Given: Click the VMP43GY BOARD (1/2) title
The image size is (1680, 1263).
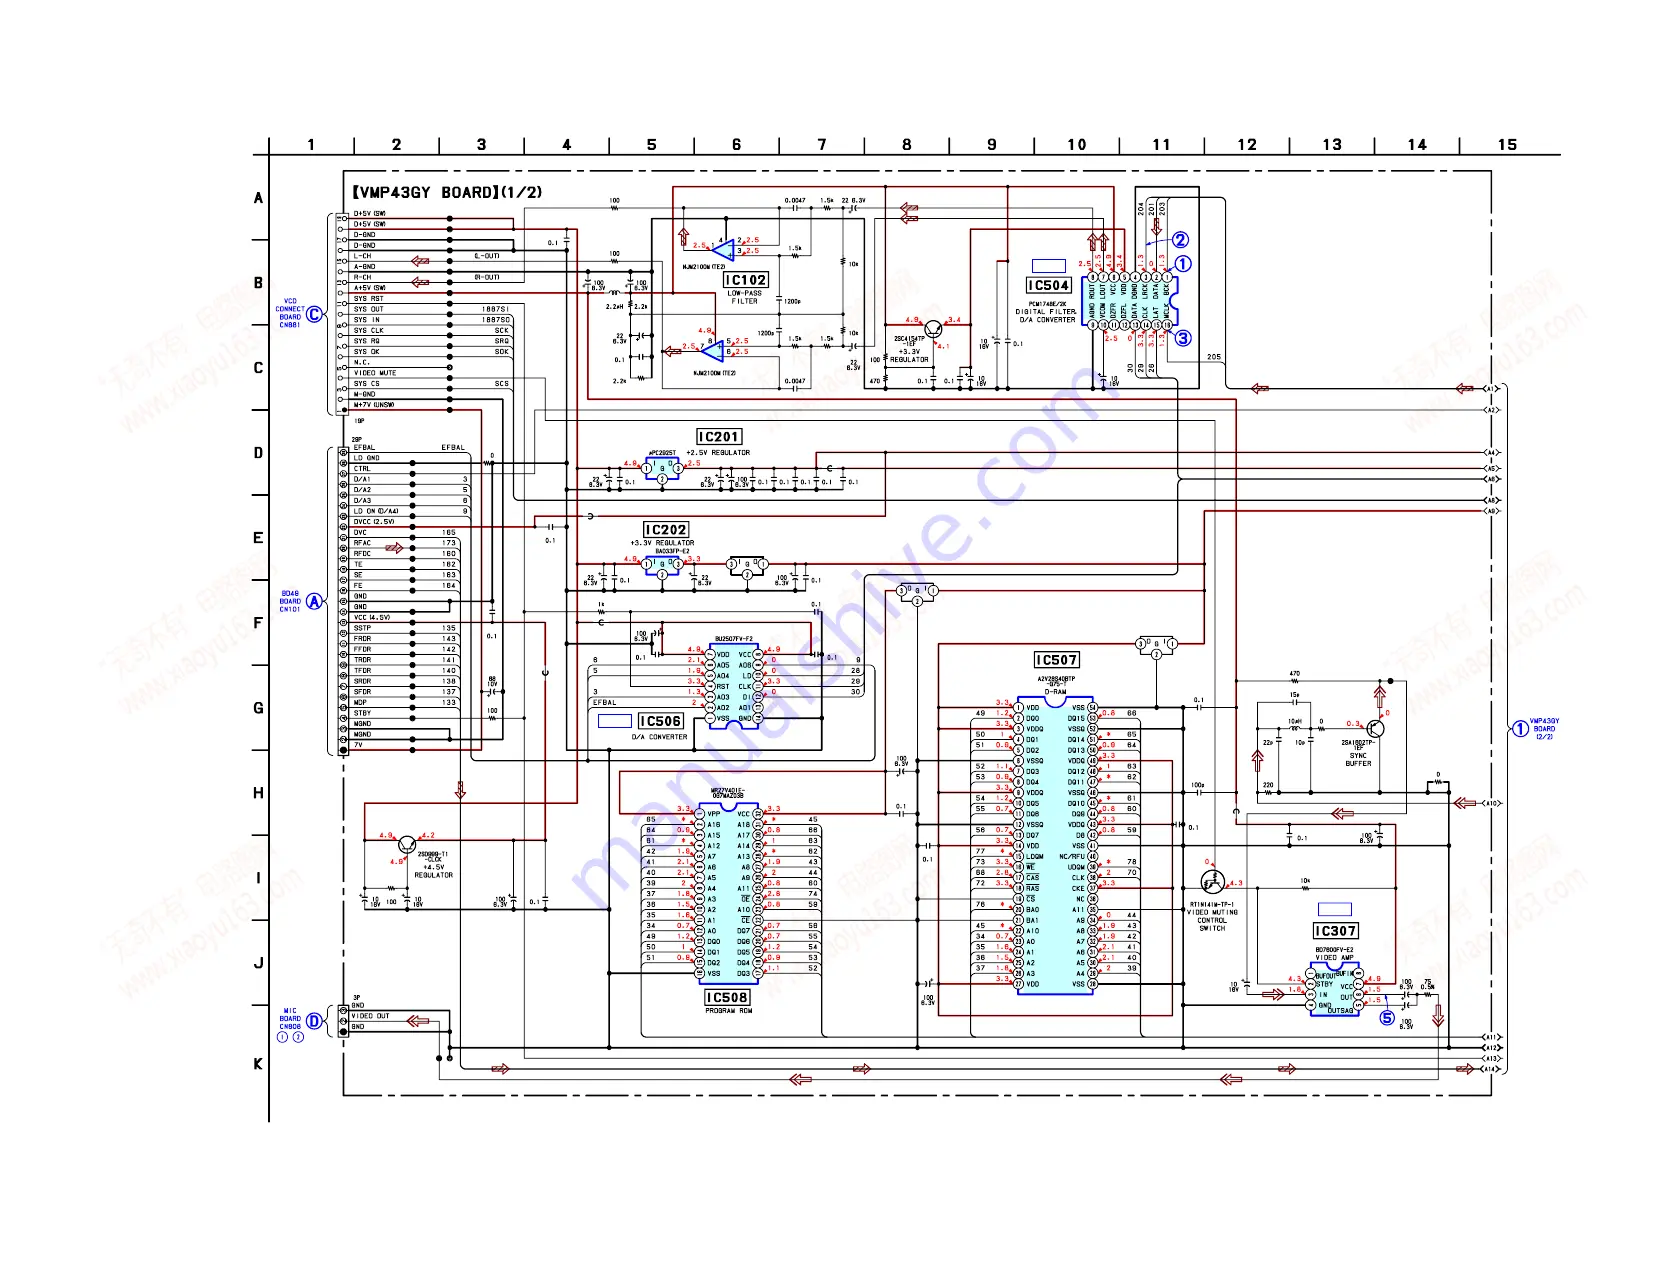Looking at the screenshot, I should (x=446, y=192).
